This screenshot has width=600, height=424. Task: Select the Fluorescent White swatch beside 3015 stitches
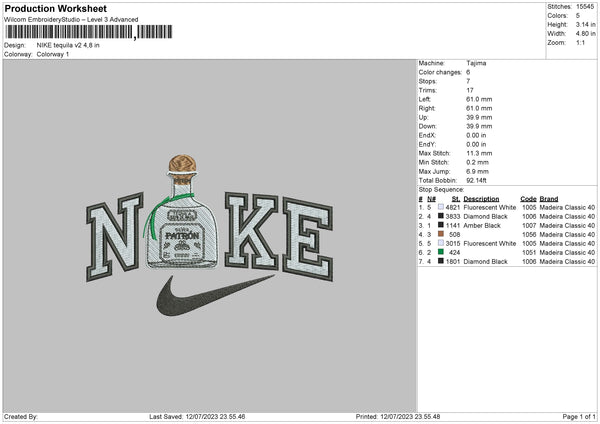(x=441, y=243)
